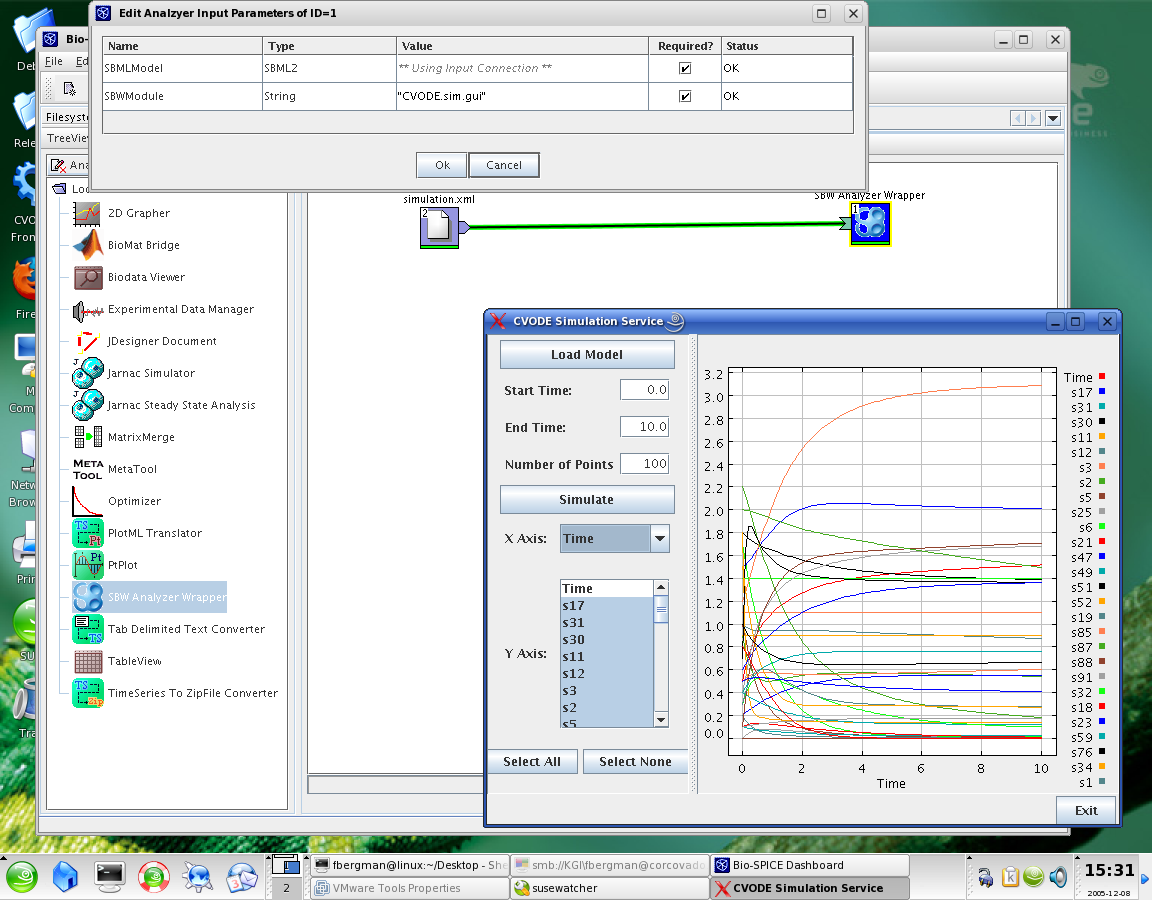This screenshot has width=1152, height=900.
Task: Select the Jarnac Simulator icon
Action: [x=87, y=372]
